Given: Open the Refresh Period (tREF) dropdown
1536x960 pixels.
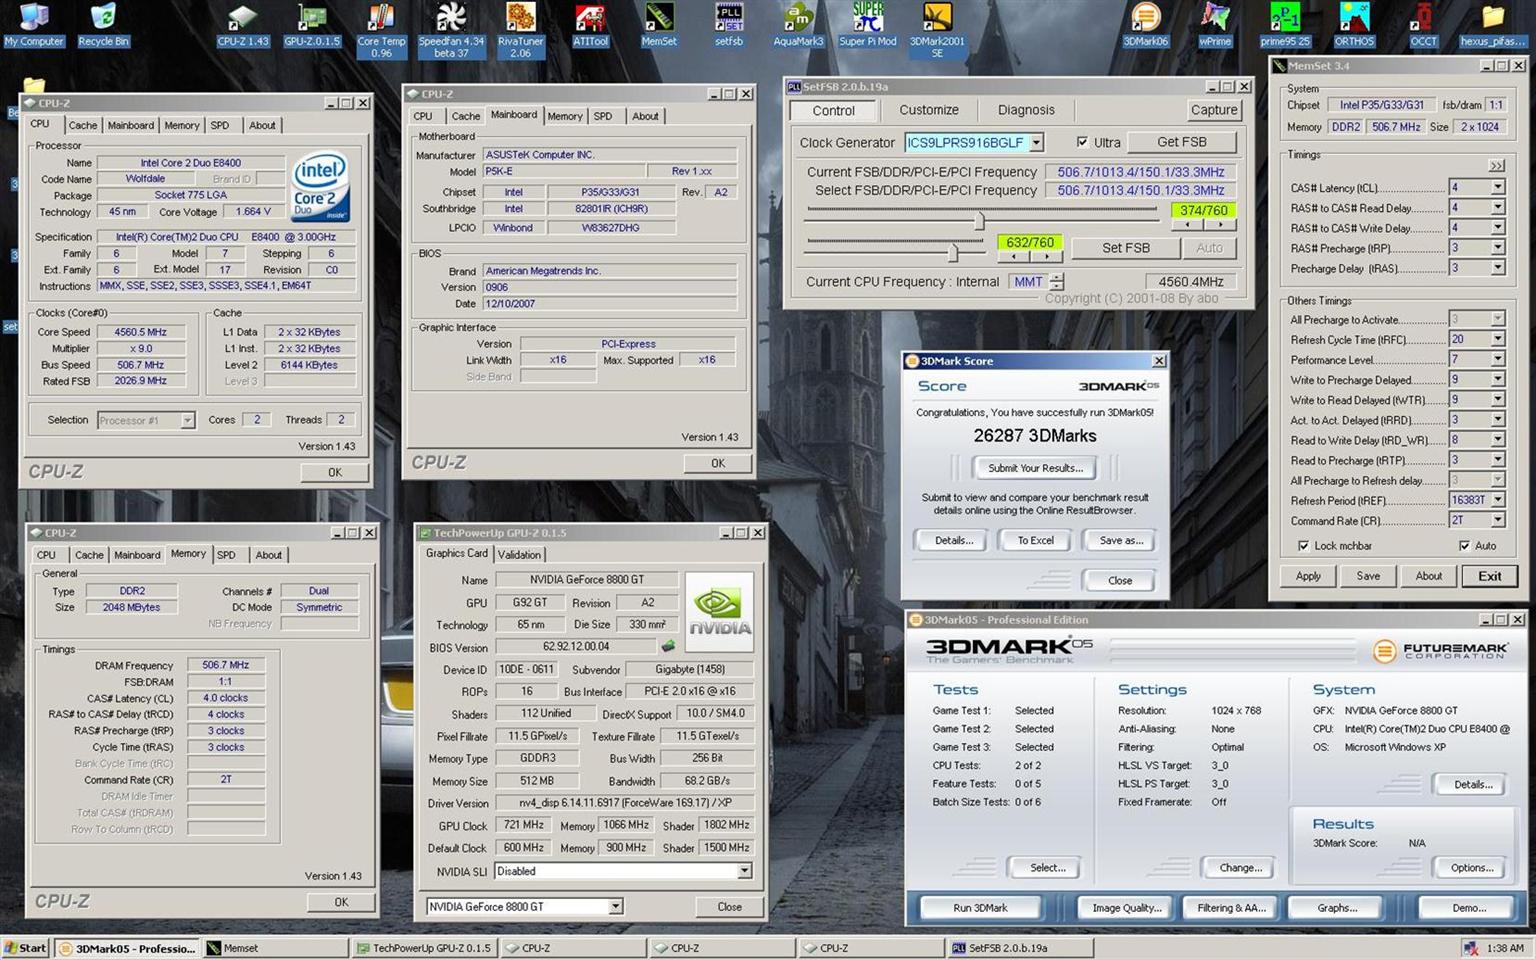Looking at the screenshot, I should [x=1498, y=501].
